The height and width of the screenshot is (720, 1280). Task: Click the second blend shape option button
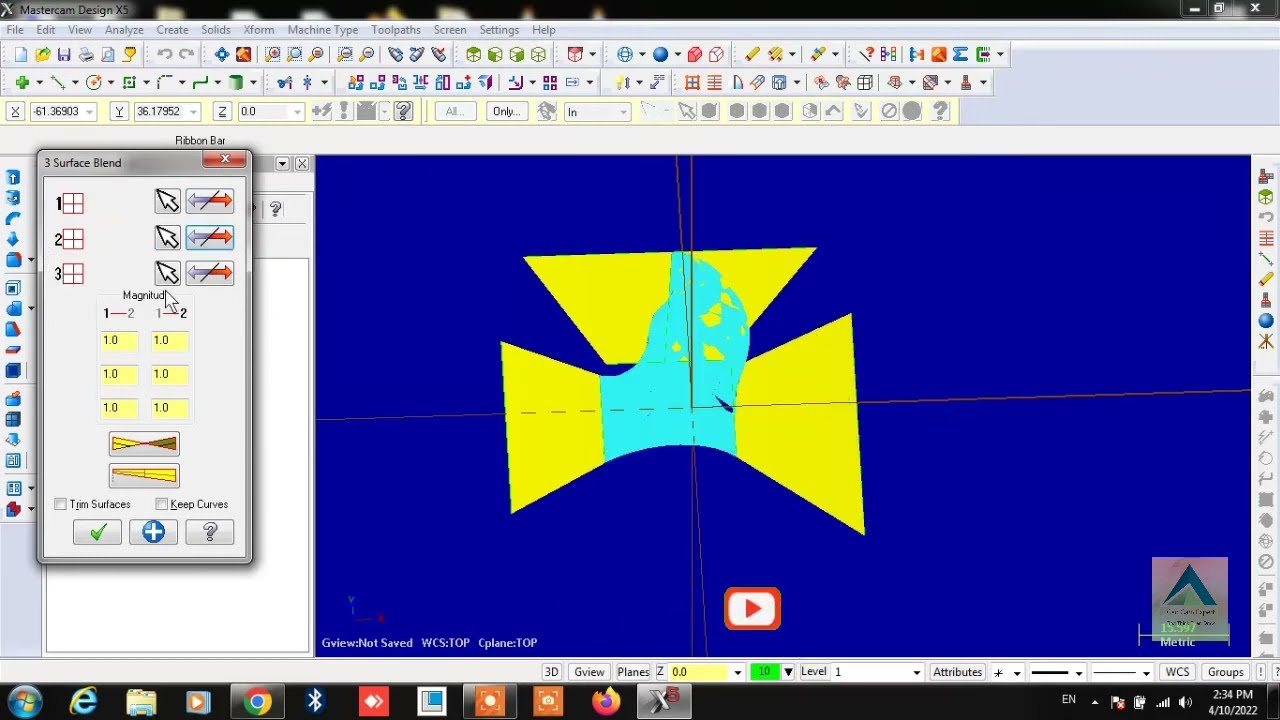(144, 476)
